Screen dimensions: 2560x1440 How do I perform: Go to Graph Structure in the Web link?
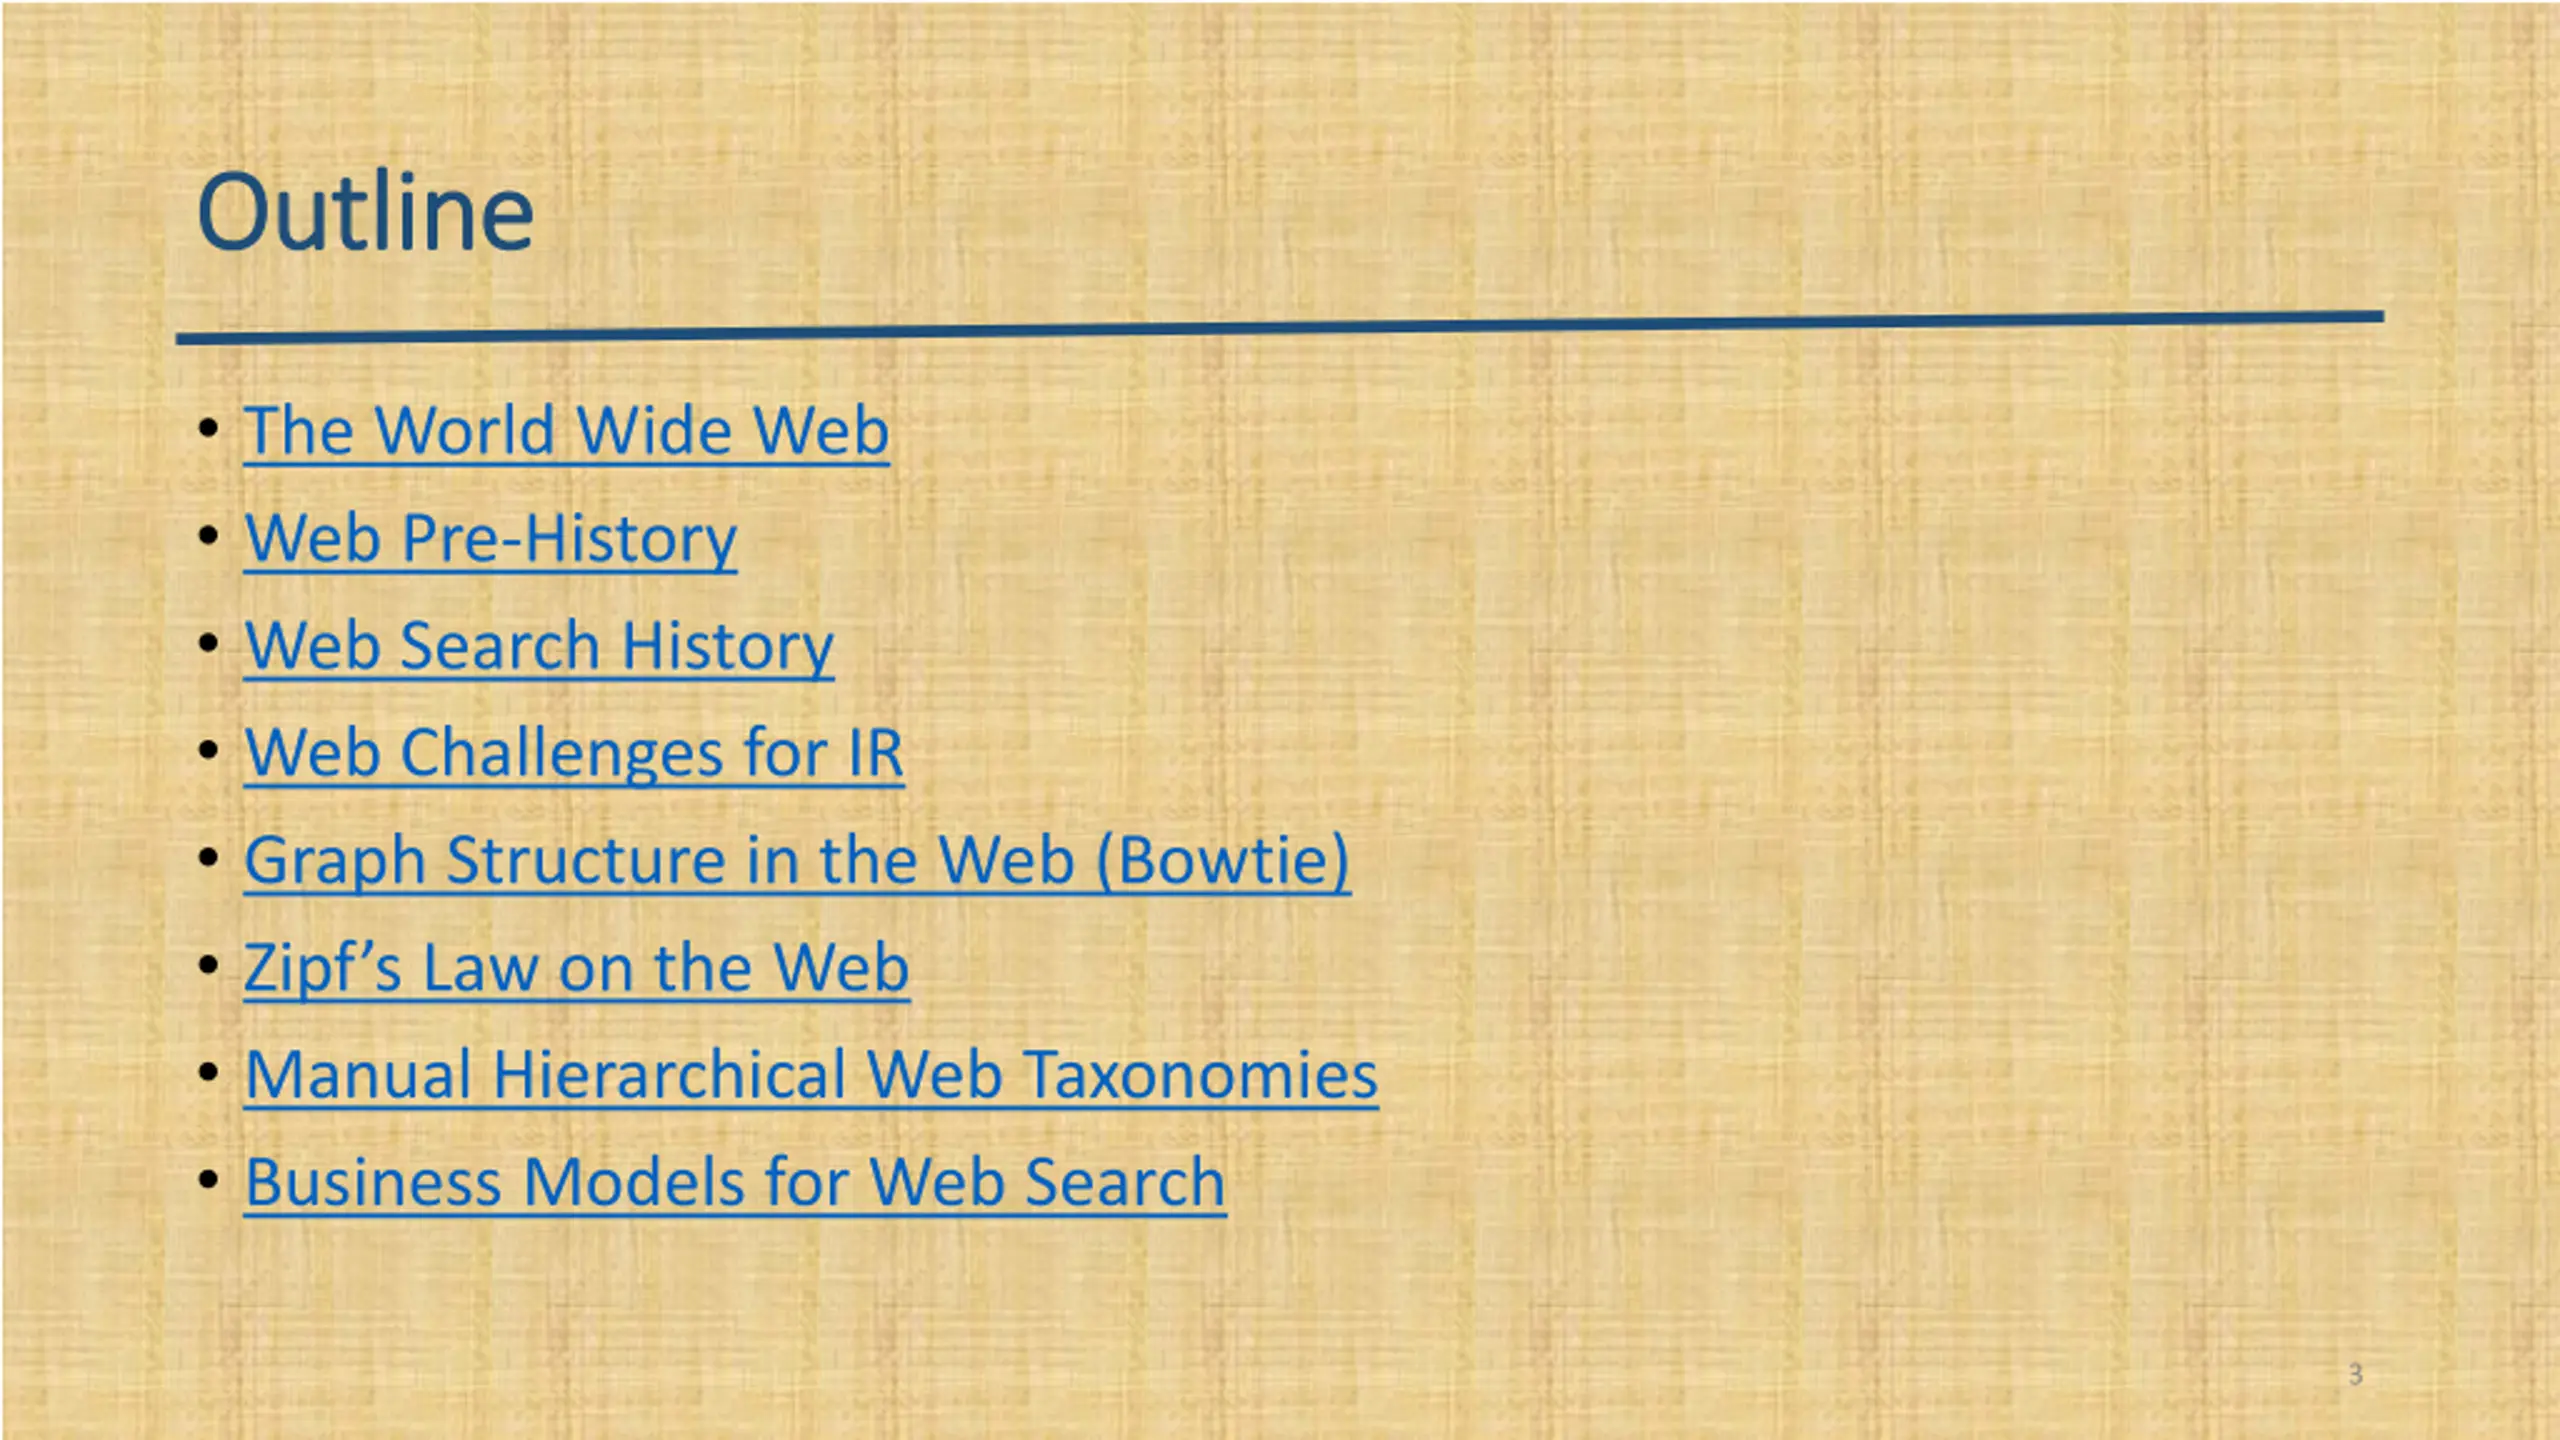[x=660, y=860]
